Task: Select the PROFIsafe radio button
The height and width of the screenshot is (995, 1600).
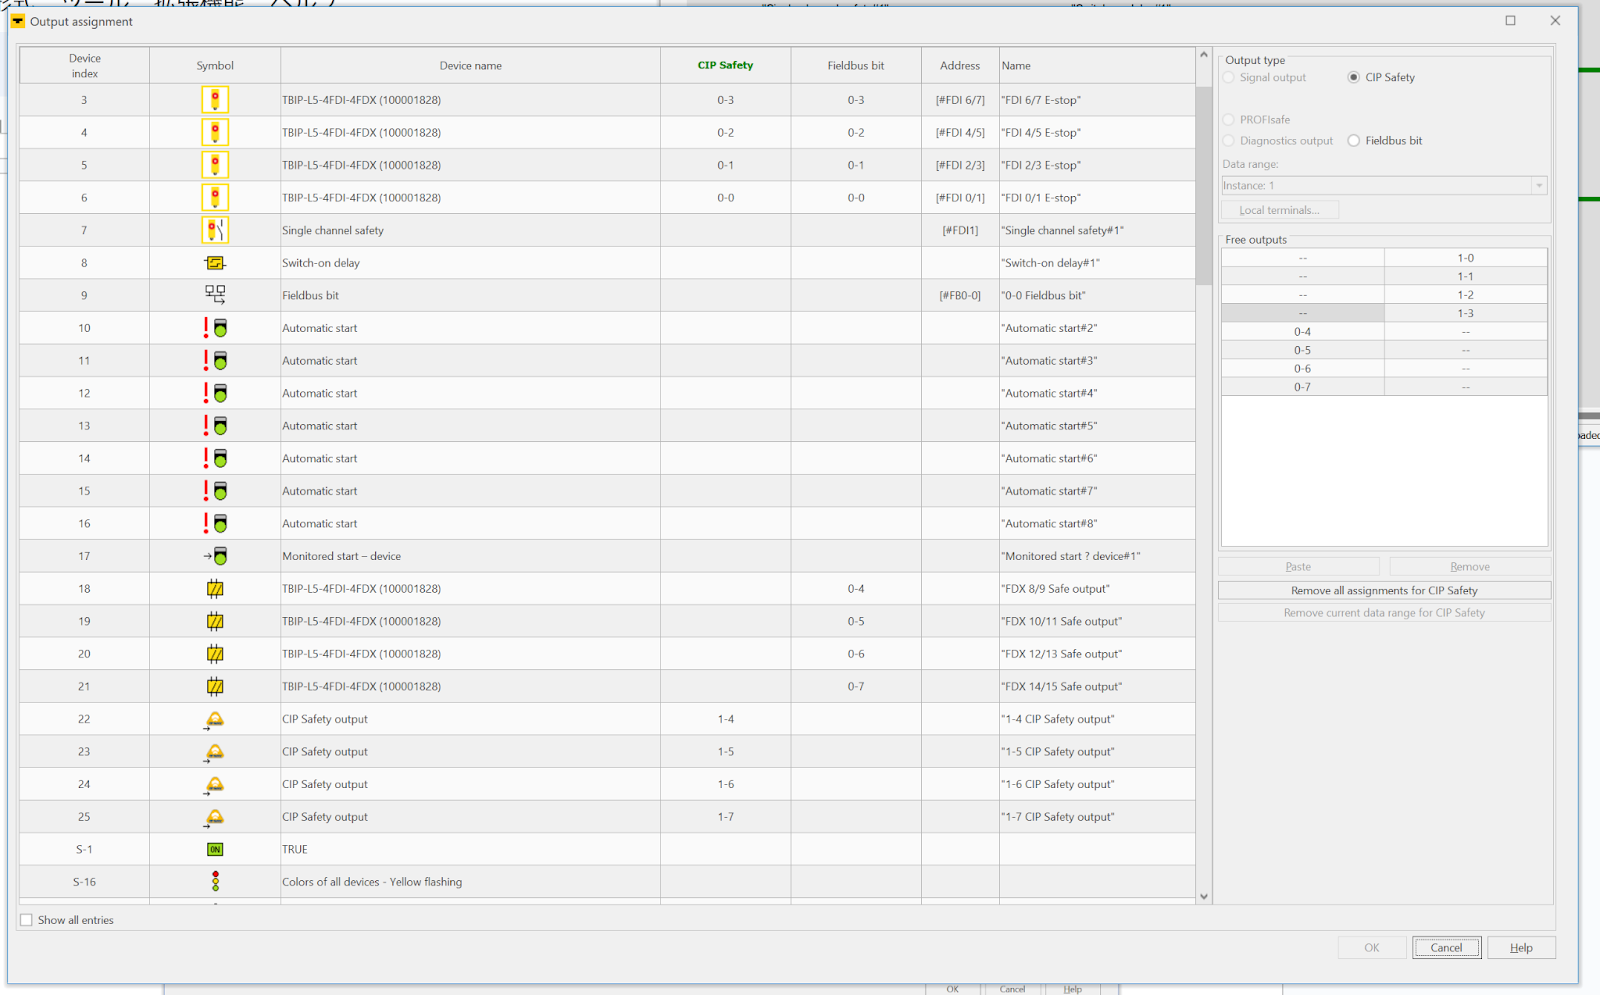Action: [1229, 119]
